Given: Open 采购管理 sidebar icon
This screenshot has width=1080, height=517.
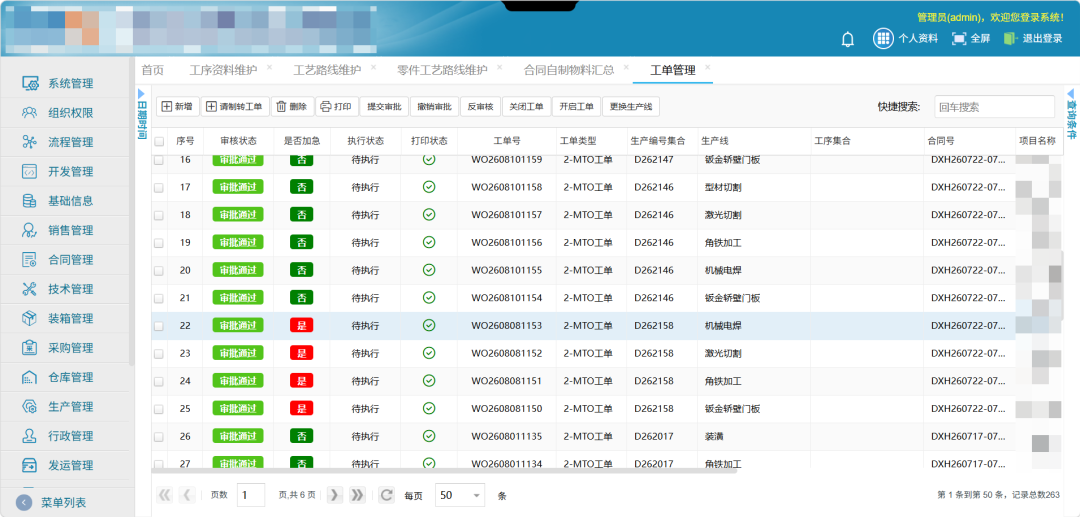Looking at the screenshot, I should (30, 348).
